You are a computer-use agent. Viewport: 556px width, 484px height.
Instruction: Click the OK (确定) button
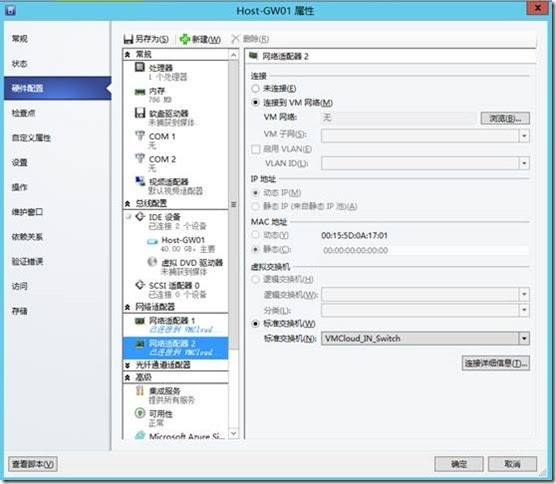(459, 464)
